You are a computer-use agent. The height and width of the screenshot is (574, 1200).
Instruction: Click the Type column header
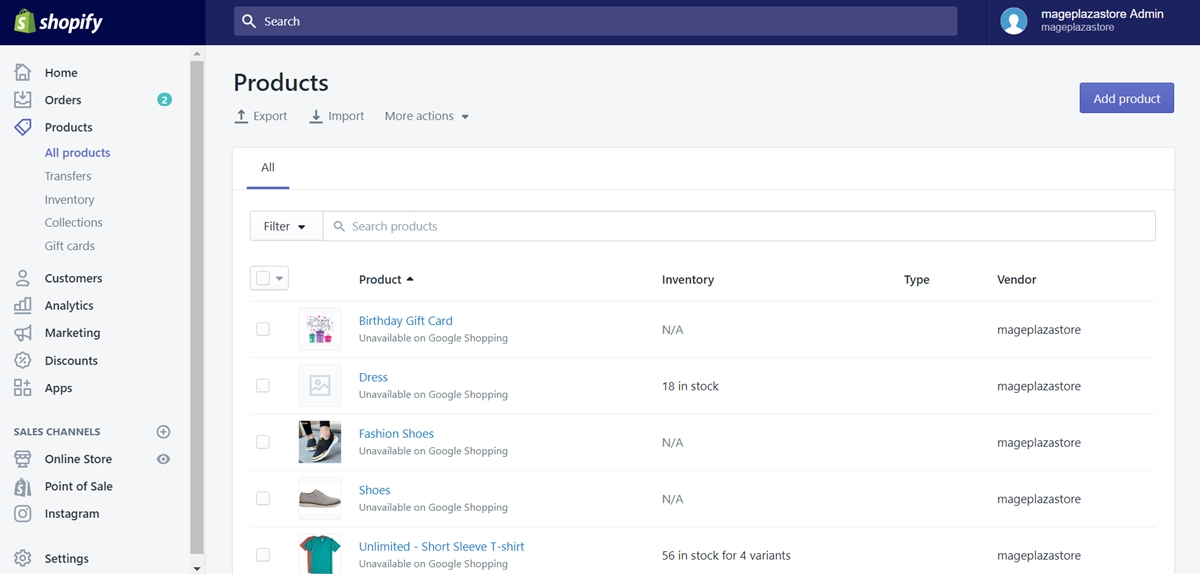point(917,280)
